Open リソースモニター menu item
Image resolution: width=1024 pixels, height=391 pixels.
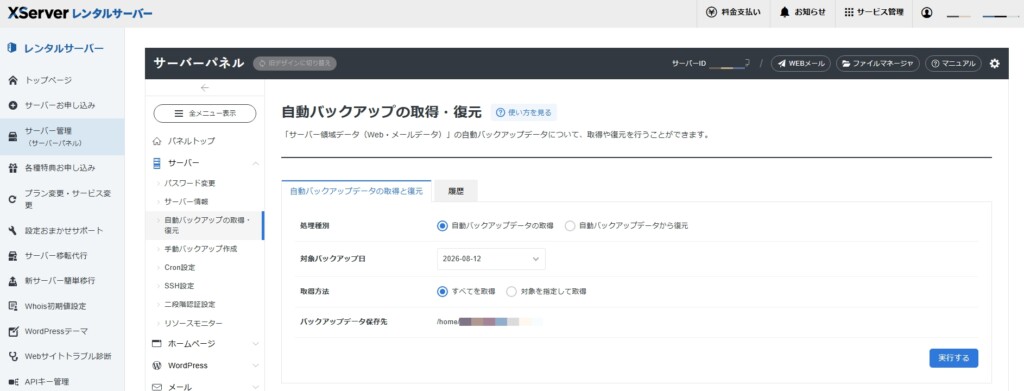click(x=193, y=324)
